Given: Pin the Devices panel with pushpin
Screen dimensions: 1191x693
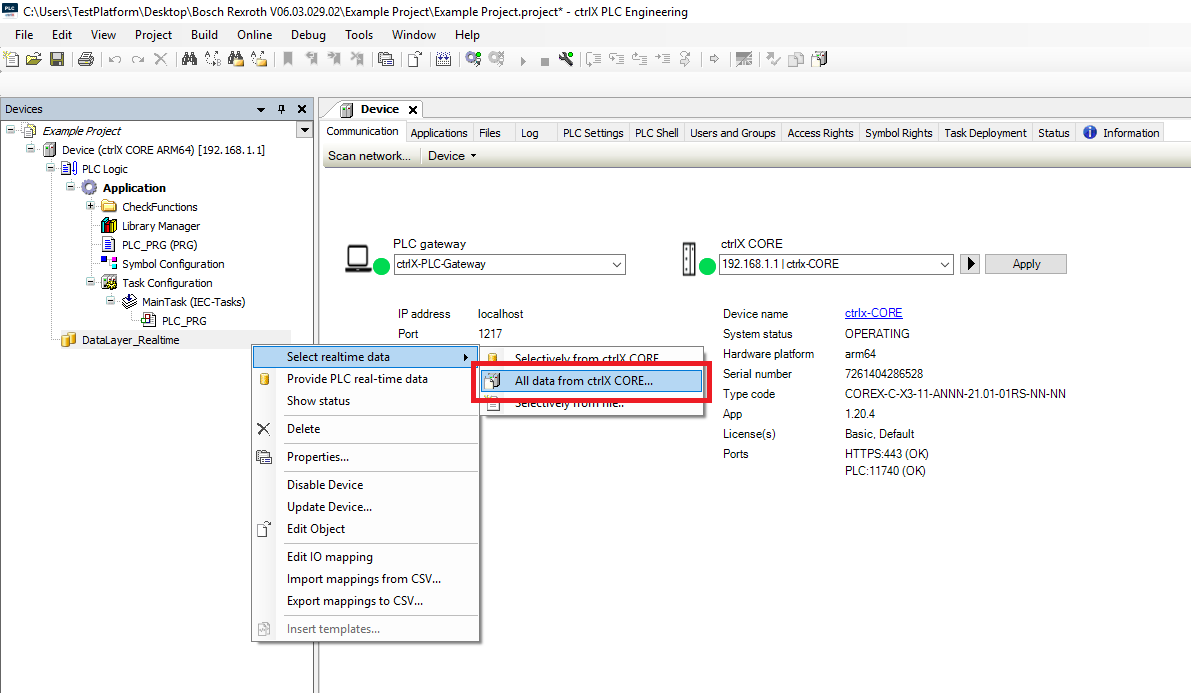Looking at the screenshot, I should [282, 109].
